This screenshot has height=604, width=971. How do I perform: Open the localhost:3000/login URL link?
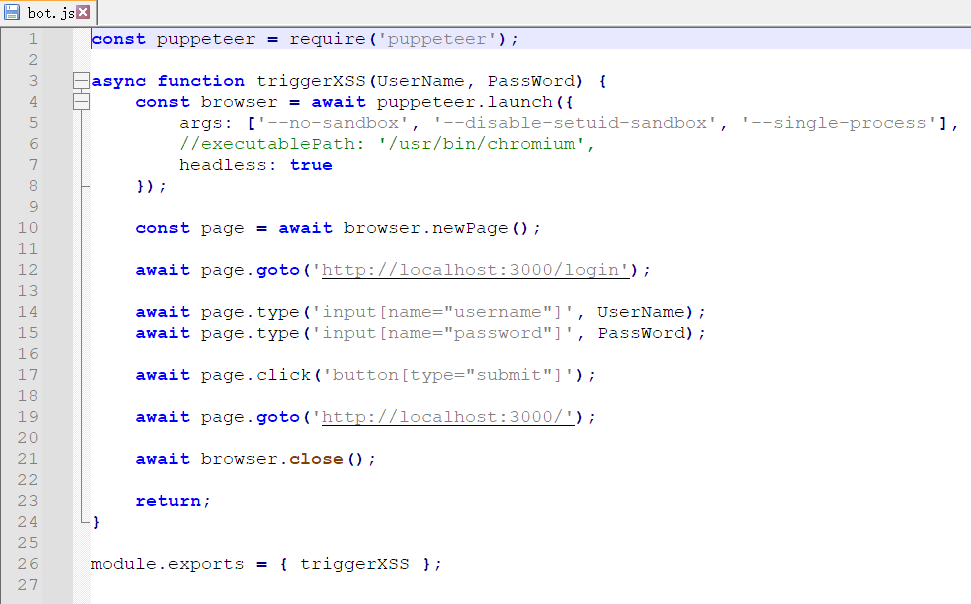click(475, 270)
